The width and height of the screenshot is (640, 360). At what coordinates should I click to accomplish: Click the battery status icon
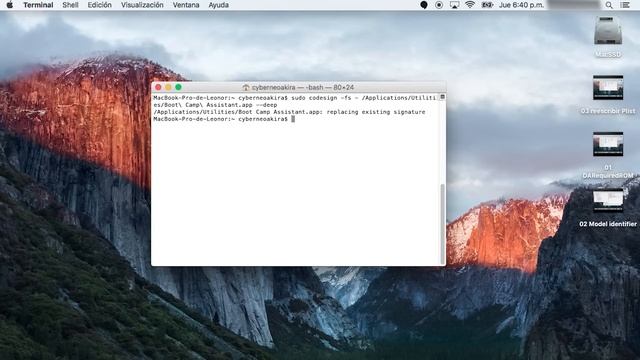487,5
